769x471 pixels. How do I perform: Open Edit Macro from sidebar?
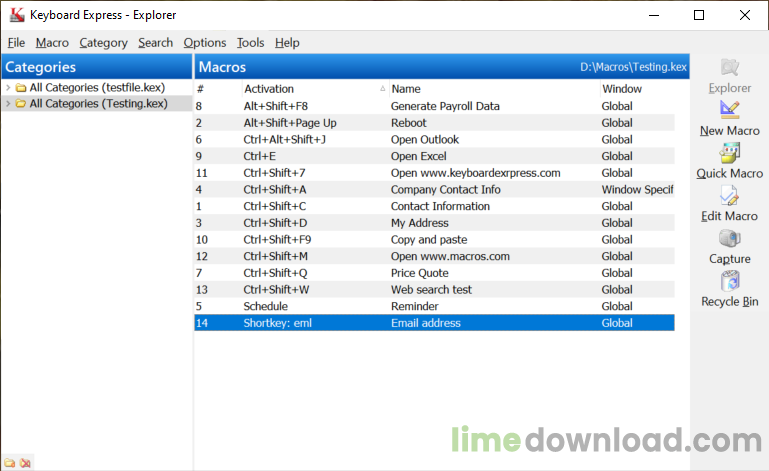pyautogui.click(x=729, y=195)
